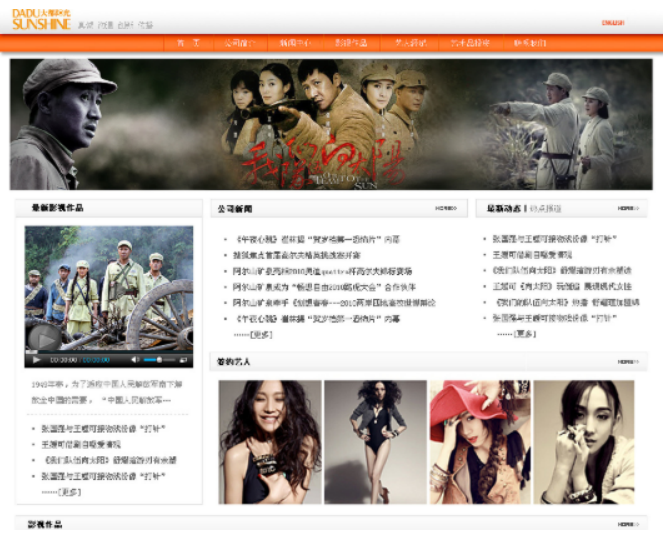
Task: Open last 午夜心跳 item in 公司新闻
Action: coord(318,319)
